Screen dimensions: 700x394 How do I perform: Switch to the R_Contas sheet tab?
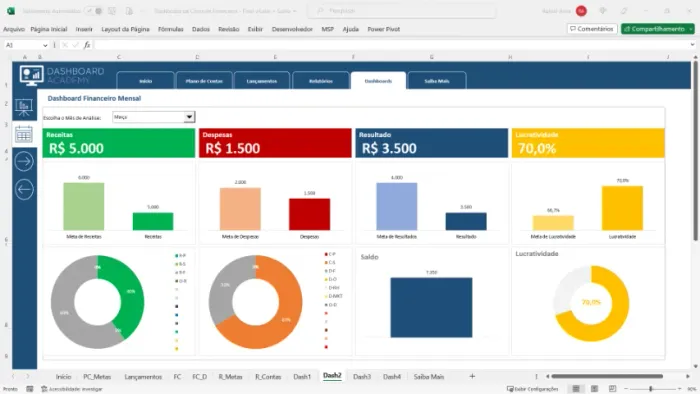[x=268, y=377]
